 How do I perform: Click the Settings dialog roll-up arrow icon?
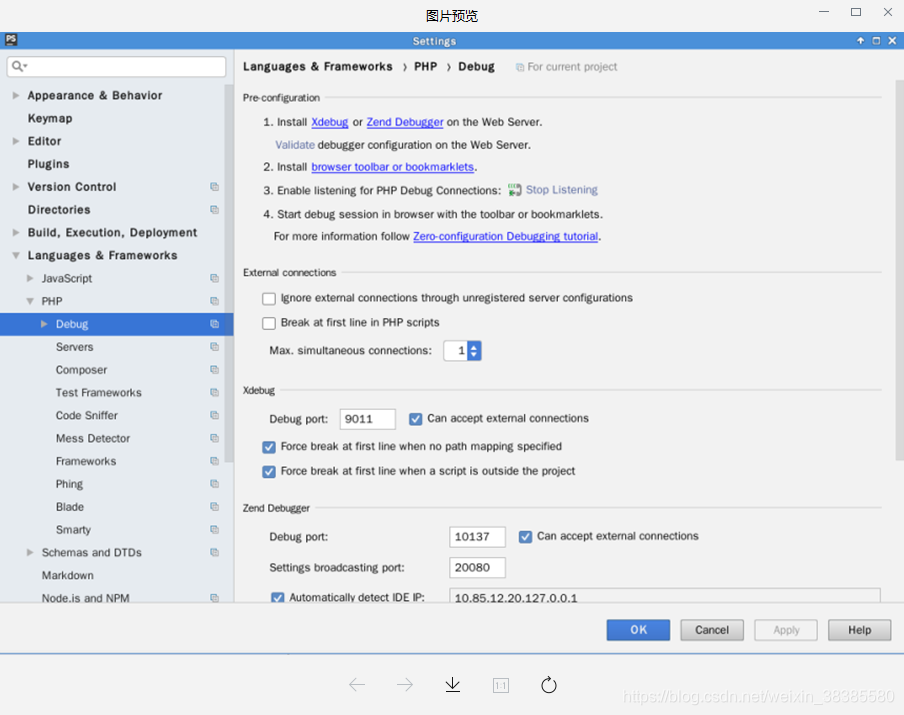point(860,40)
